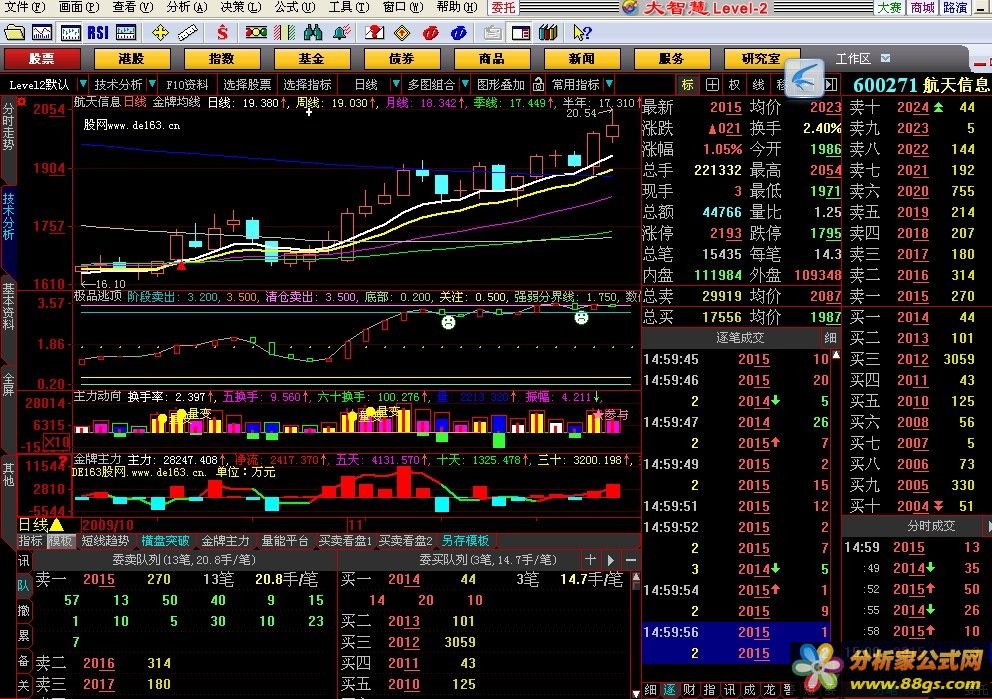Click the F10资料 button
The width and height of the screenshot is (992, 699).
tap(187, 84)
